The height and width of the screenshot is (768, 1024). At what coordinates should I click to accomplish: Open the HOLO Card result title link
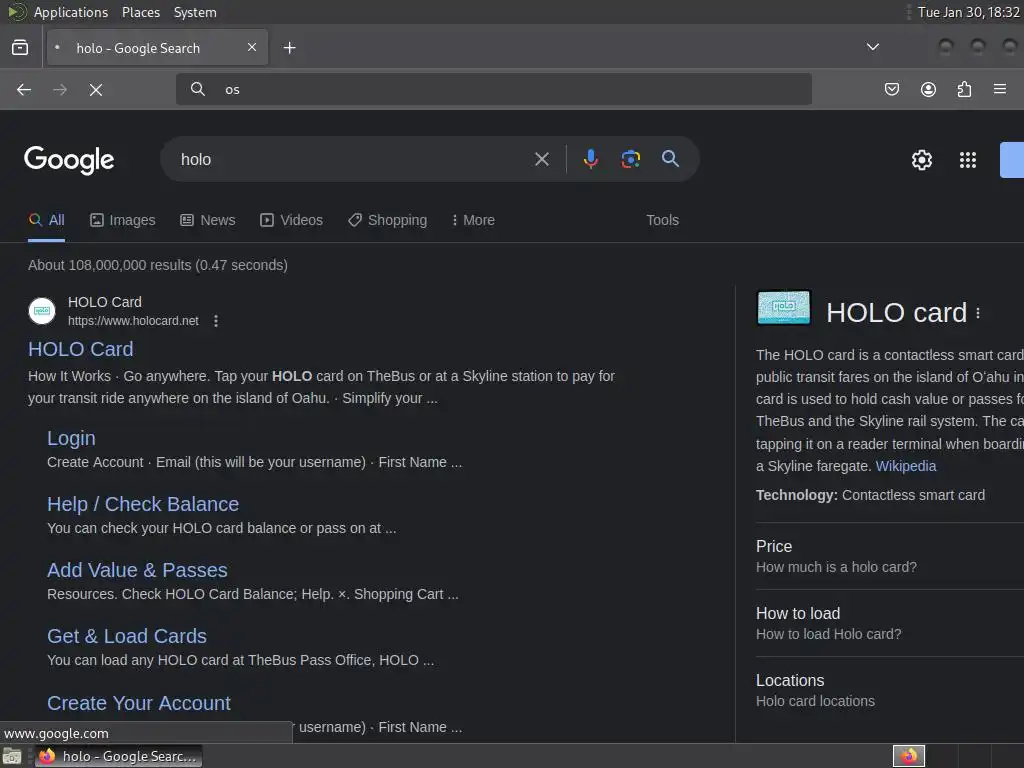pos(80,349)
